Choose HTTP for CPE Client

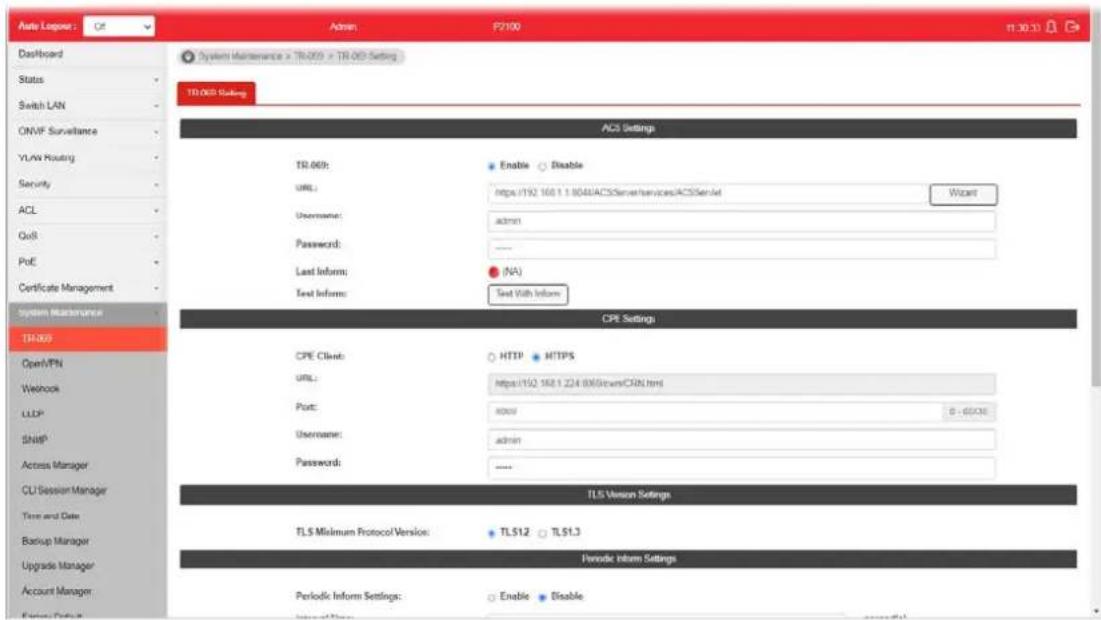click(492, 357)
